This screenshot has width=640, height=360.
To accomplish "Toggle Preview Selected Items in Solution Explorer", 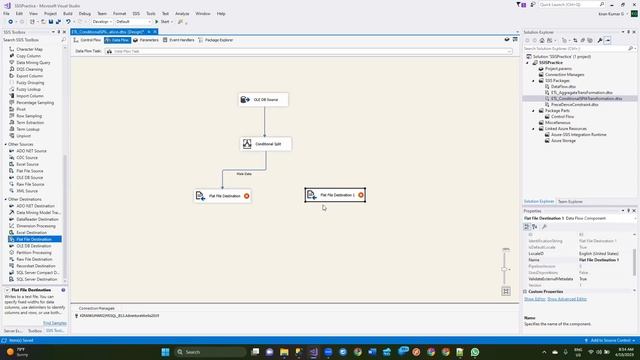I will pyautogui.click(x=608, y=40).
